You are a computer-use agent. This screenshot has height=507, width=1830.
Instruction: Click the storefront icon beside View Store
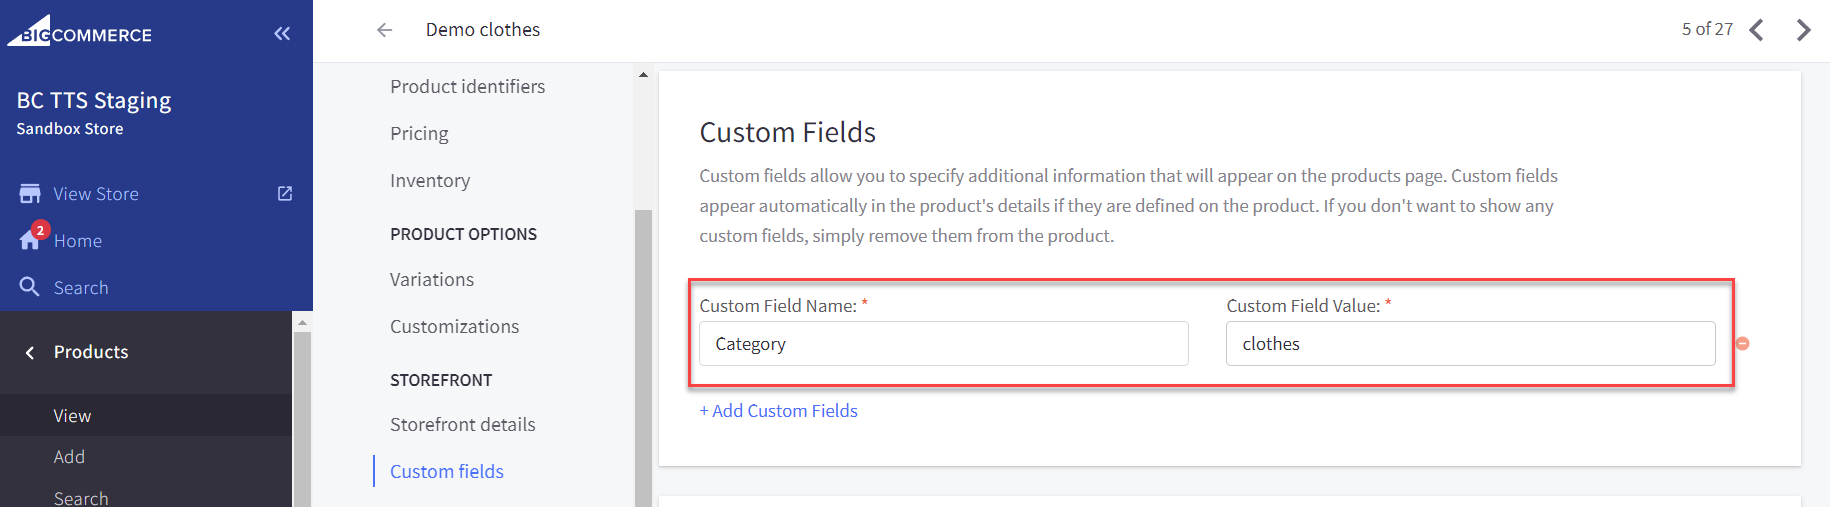[x=30, y=193]
